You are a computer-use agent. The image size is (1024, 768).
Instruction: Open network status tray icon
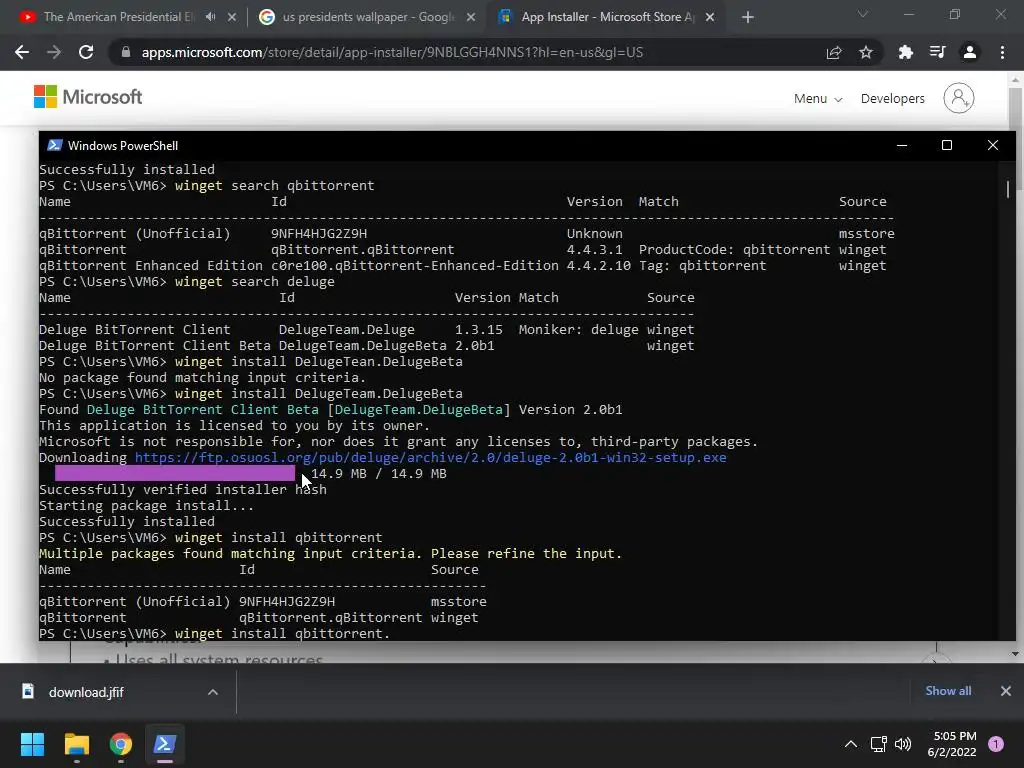pos(878,744)
